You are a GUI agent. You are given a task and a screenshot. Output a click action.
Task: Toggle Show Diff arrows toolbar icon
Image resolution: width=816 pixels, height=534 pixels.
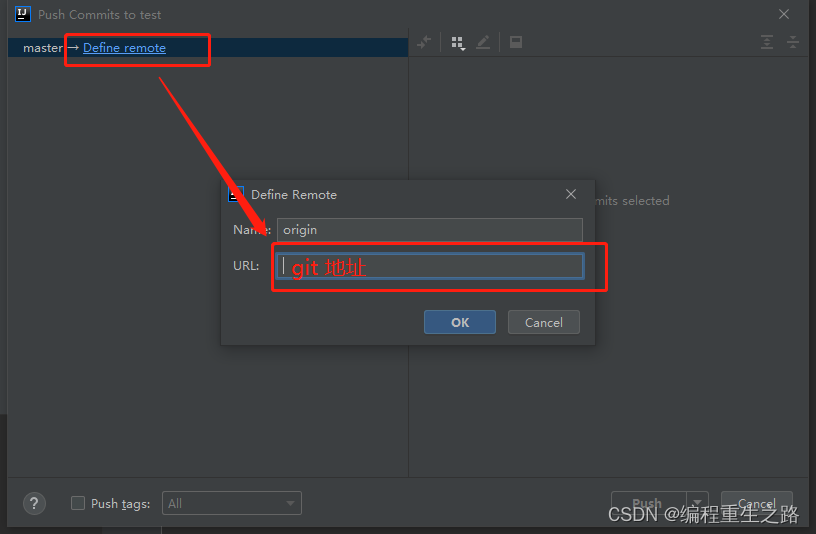coord(424,42)
